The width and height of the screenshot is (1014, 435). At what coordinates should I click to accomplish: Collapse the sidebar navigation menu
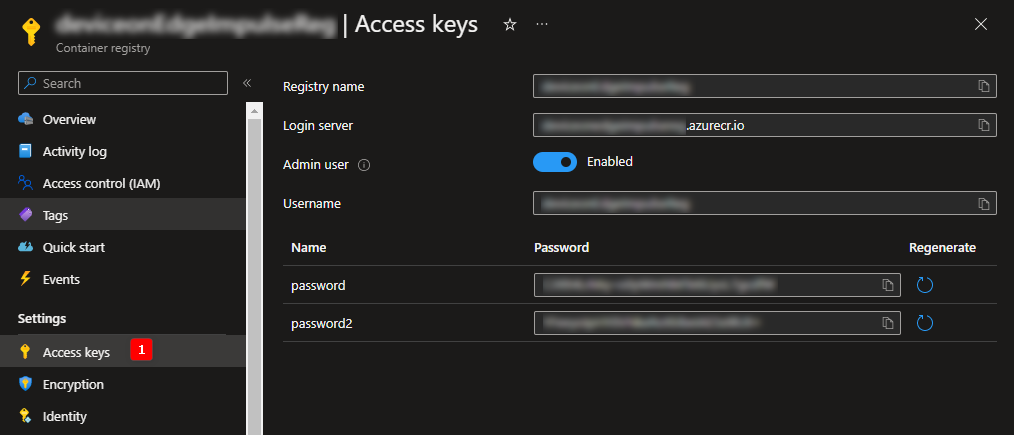point(247,83)
